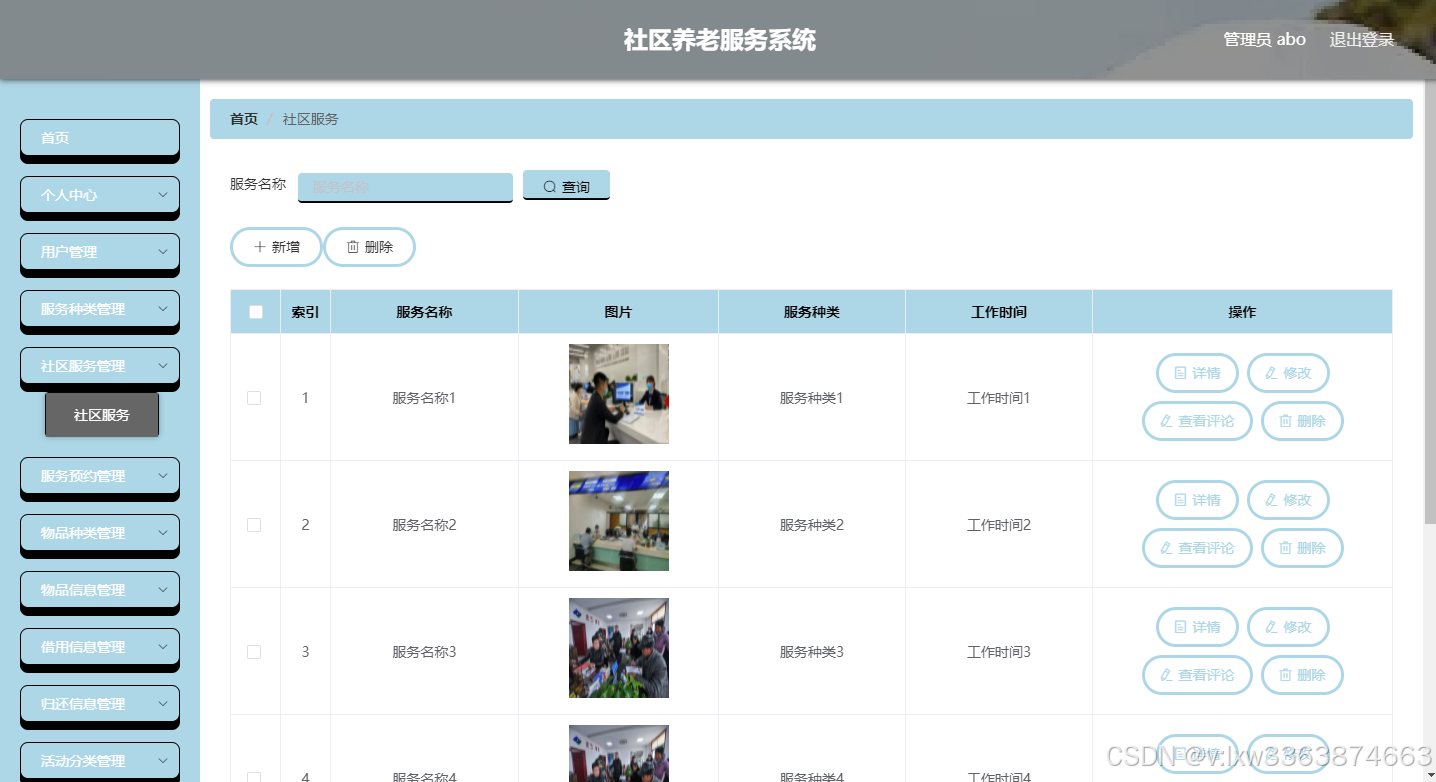Image resolution: width=1436 pixels, height=782 pixels.
Task: Click 首页 in the breadcrumb navigation
Action: 244,118
